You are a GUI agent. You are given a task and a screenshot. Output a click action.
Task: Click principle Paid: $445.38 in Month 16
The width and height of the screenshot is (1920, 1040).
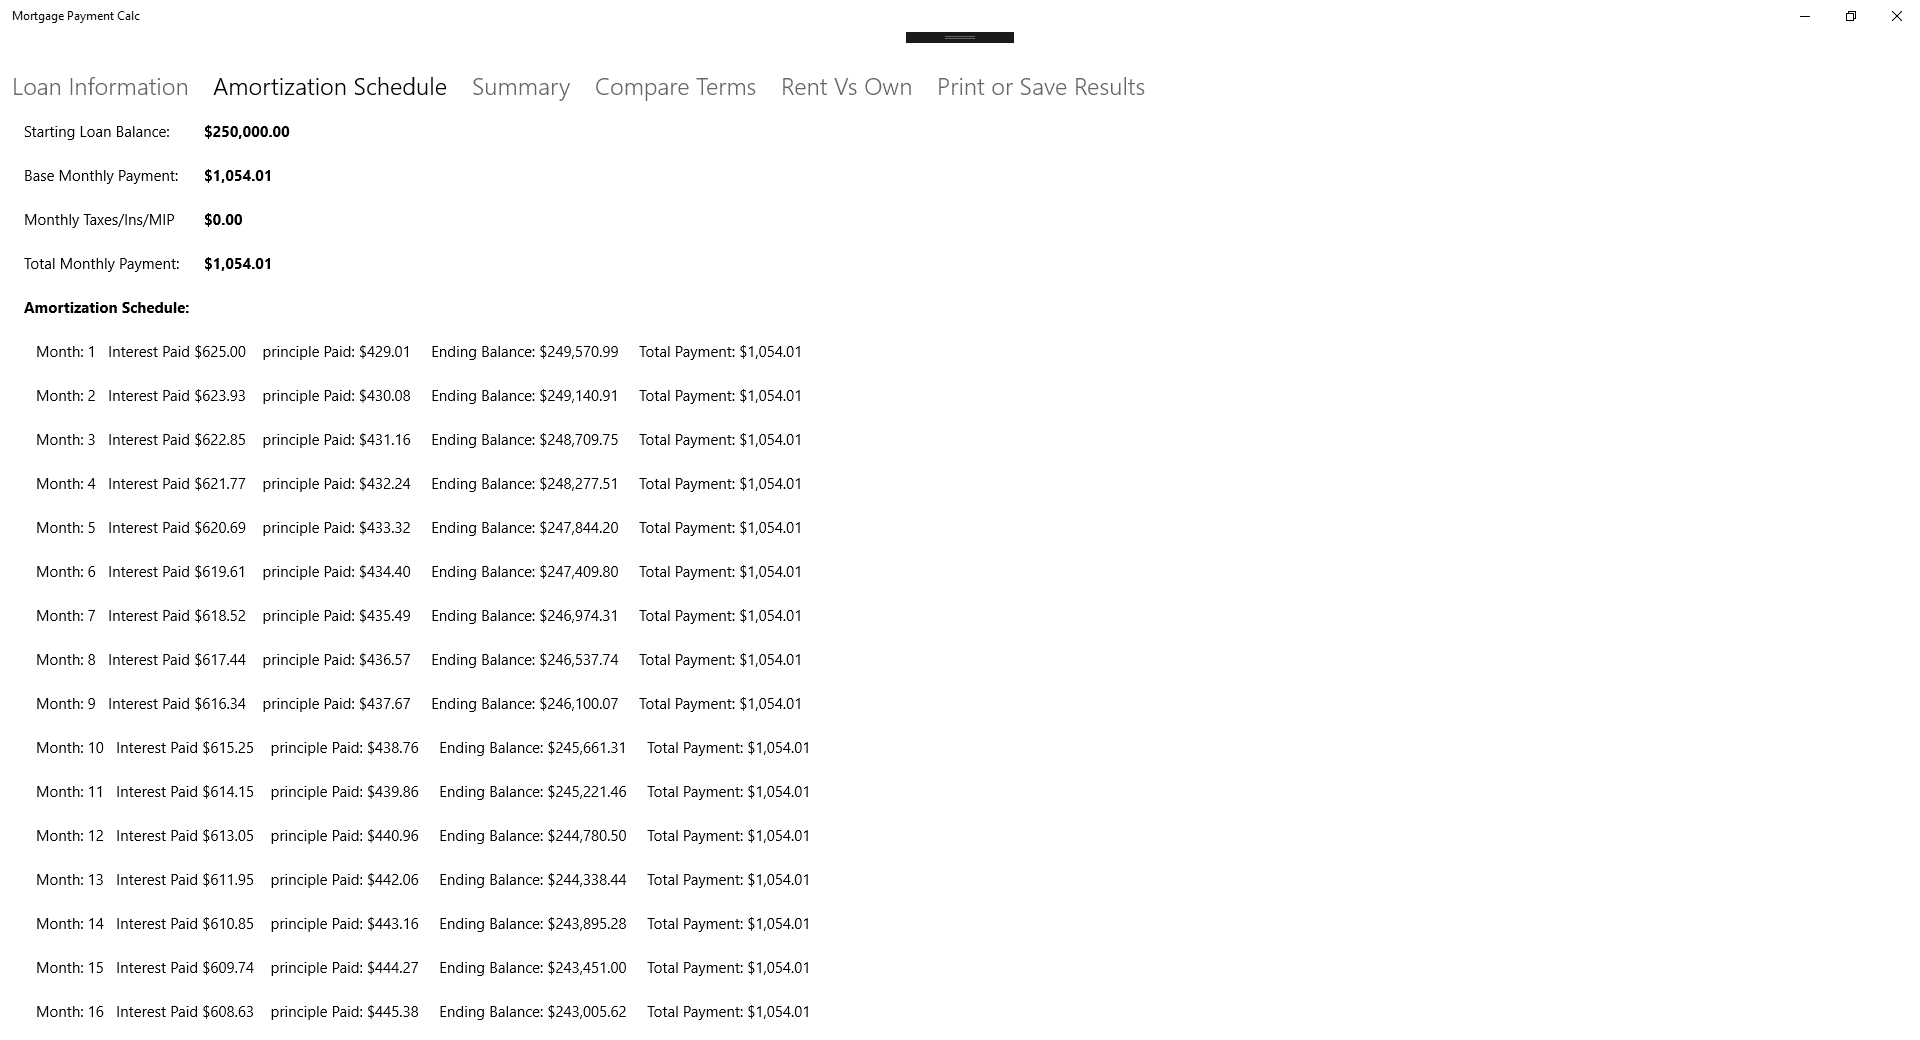pyautogui.click(x=345, y=1012)
